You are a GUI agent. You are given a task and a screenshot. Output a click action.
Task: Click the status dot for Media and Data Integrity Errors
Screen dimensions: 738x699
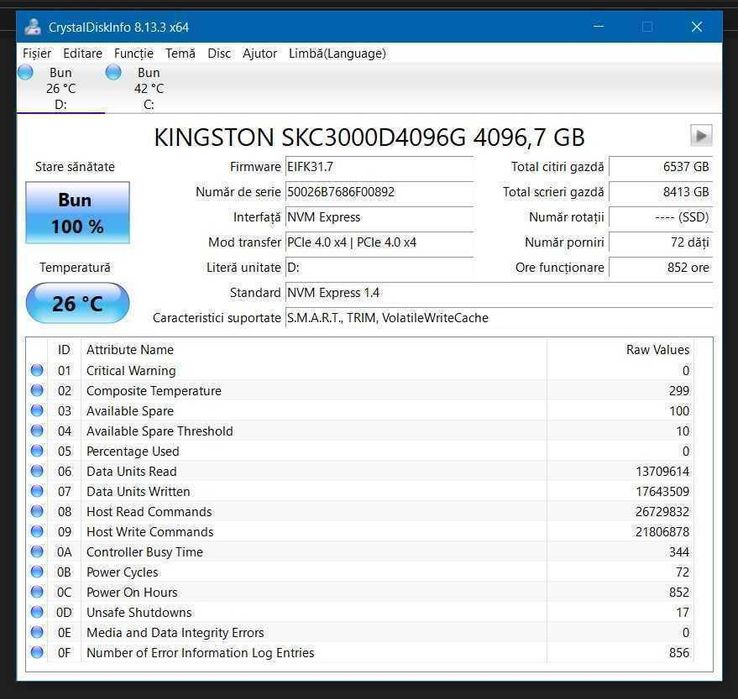[37, 632]
